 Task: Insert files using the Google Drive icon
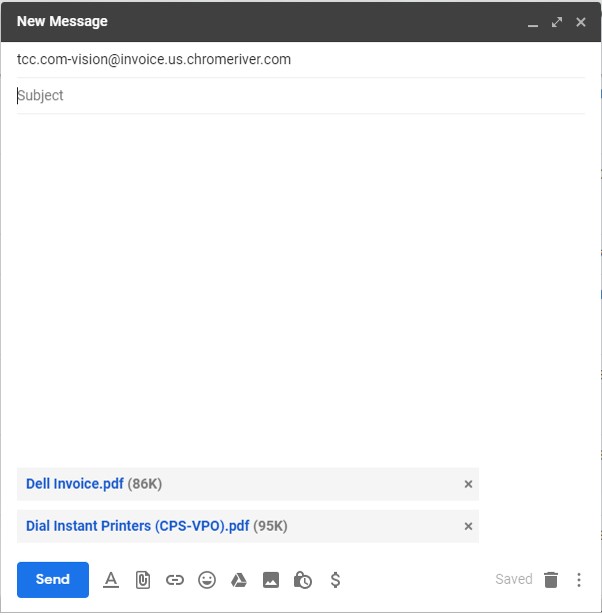(239, 579)
